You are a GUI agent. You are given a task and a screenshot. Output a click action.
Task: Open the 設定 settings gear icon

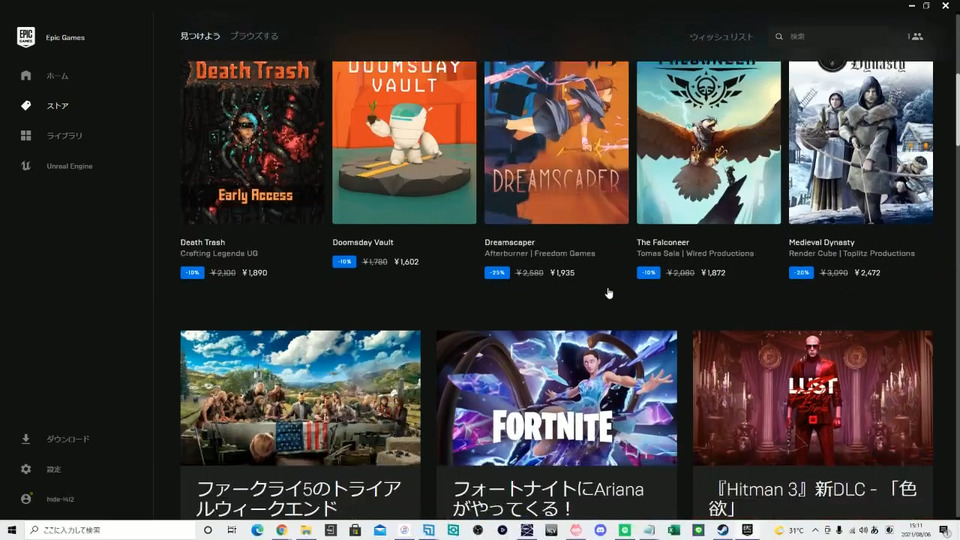pos(26,468)
